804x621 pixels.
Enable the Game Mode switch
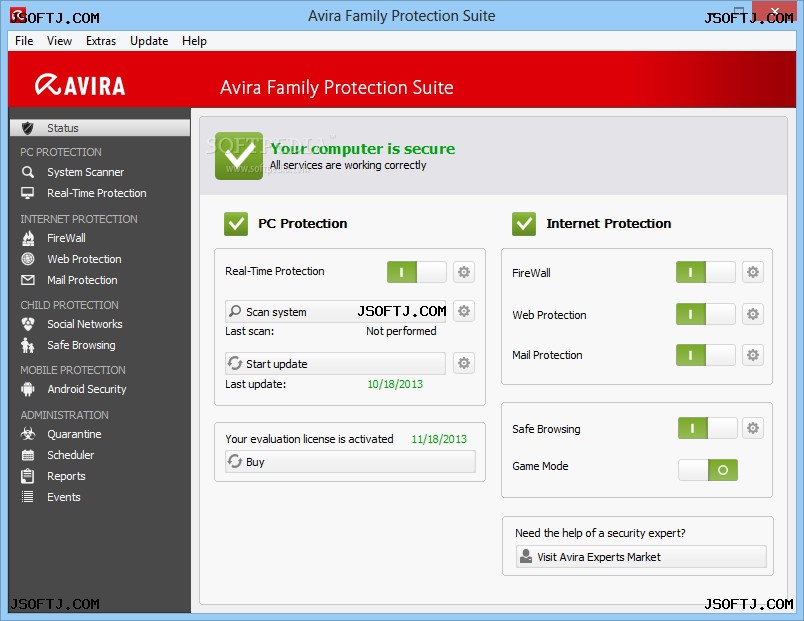708,470
